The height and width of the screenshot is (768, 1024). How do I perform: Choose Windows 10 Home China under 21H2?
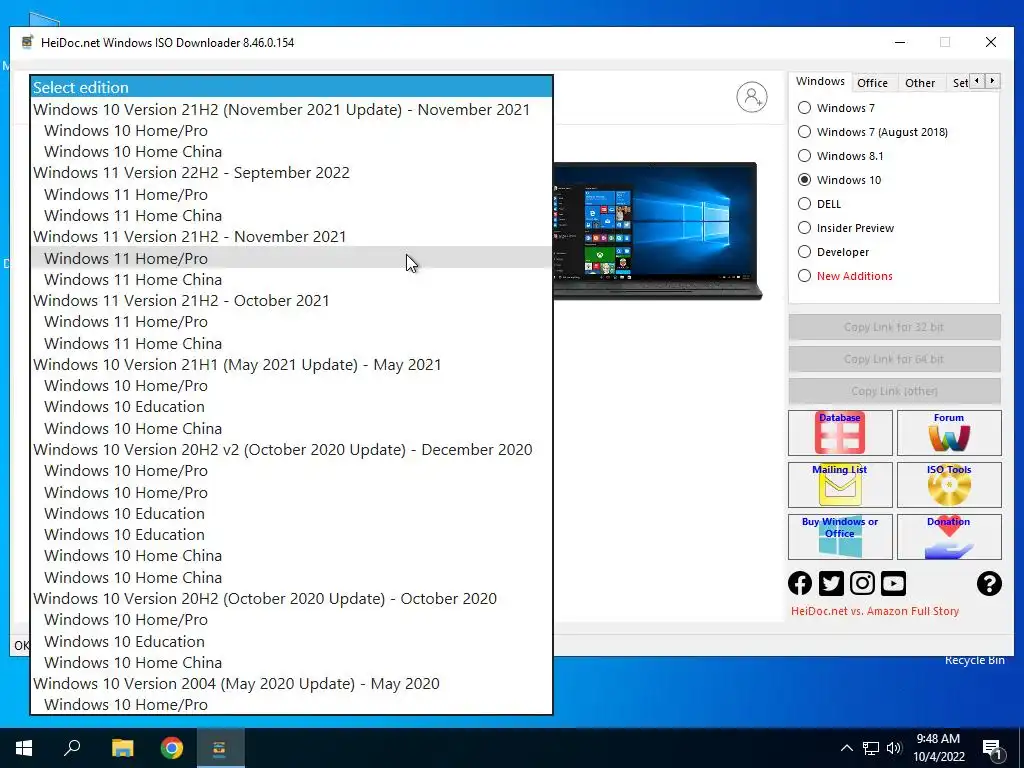[291, 152]
